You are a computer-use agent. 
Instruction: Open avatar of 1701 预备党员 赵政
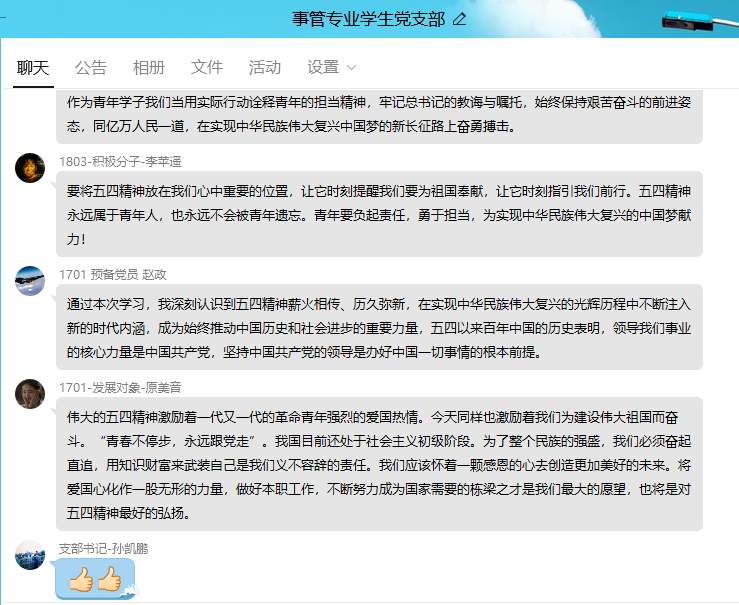[30, 281]
